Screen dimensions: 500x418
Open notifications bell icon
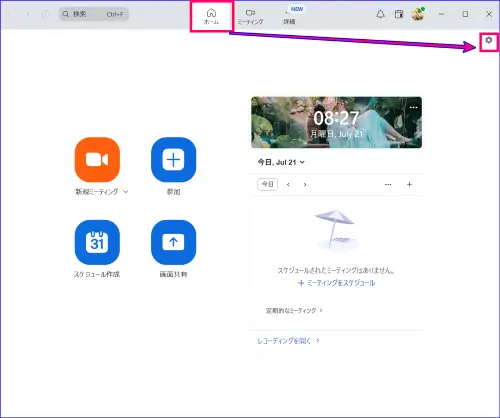tap(380, 14)
